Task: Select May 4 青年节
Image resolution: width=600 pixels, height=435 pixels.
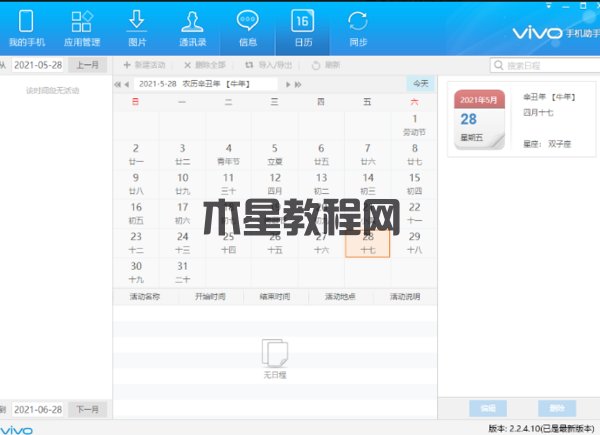Action: 228,155
